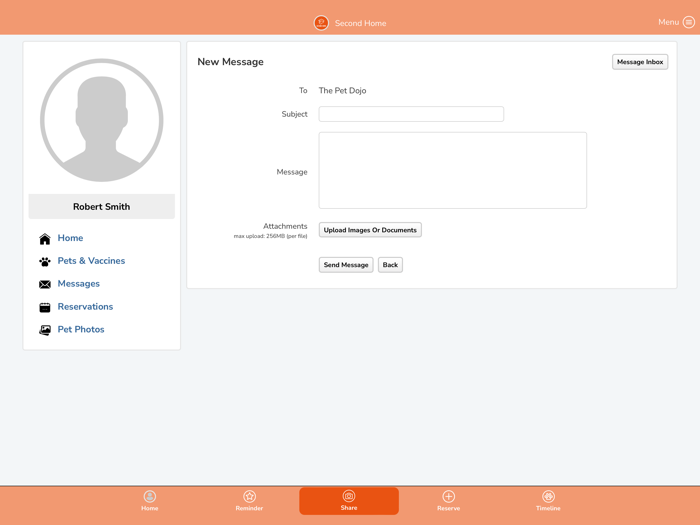
Task: Click the Send Message button
Action: [346, 265]
